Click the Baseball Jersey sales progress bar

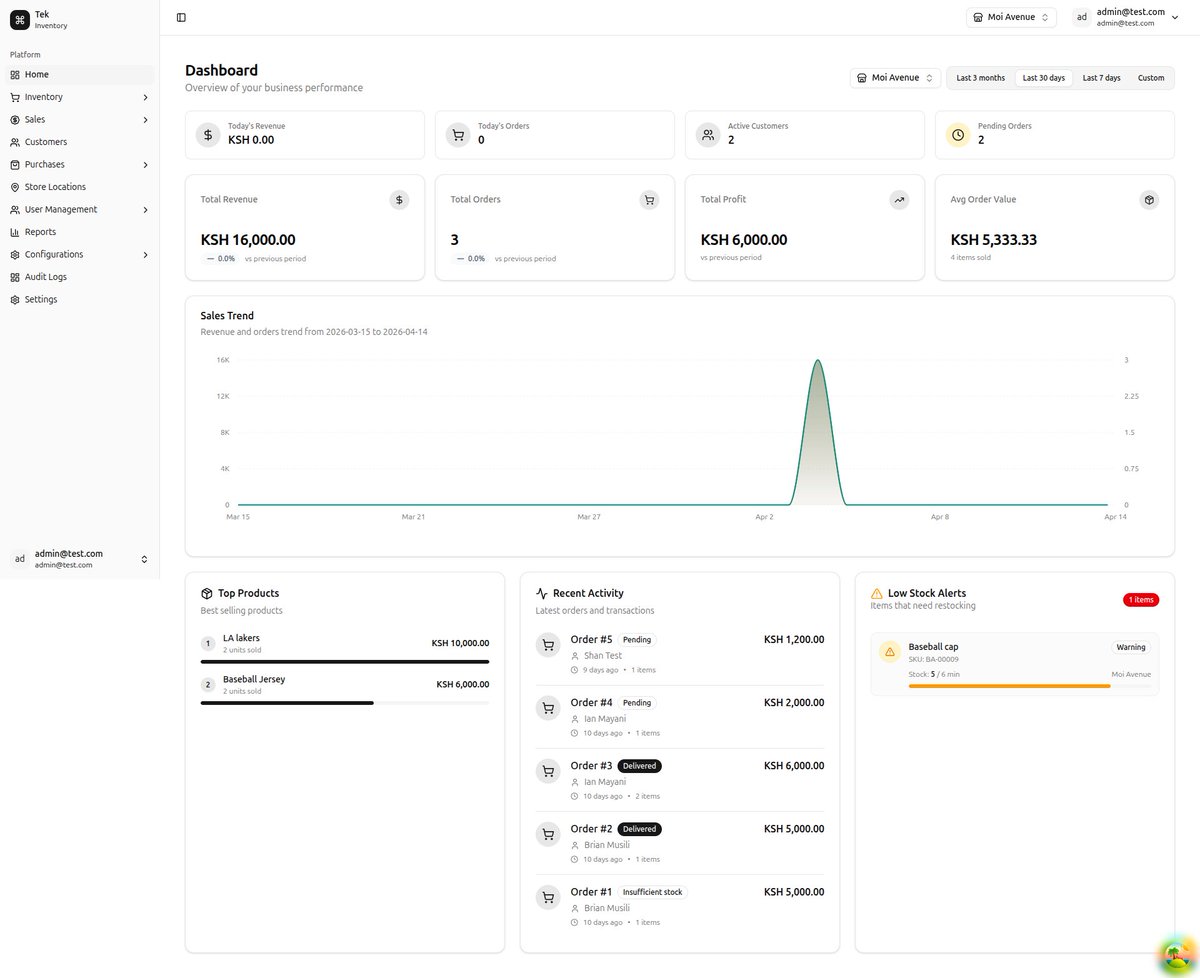345,703
